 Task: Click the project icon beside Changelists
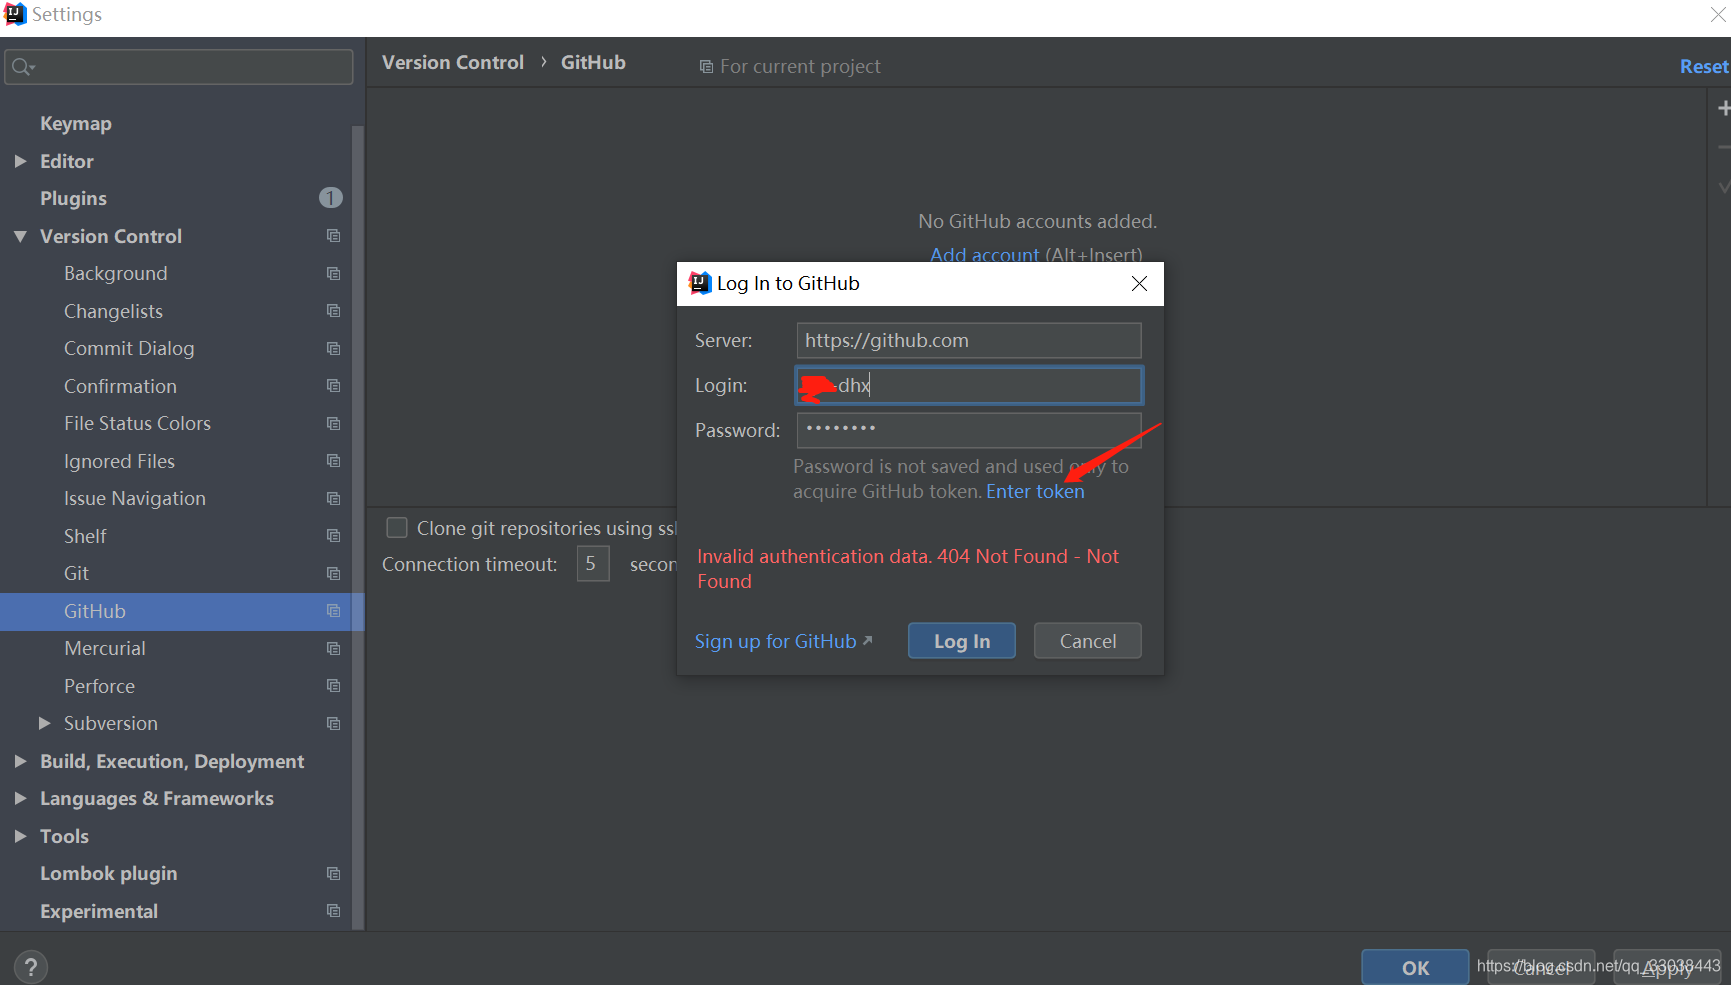pos(333,311)
